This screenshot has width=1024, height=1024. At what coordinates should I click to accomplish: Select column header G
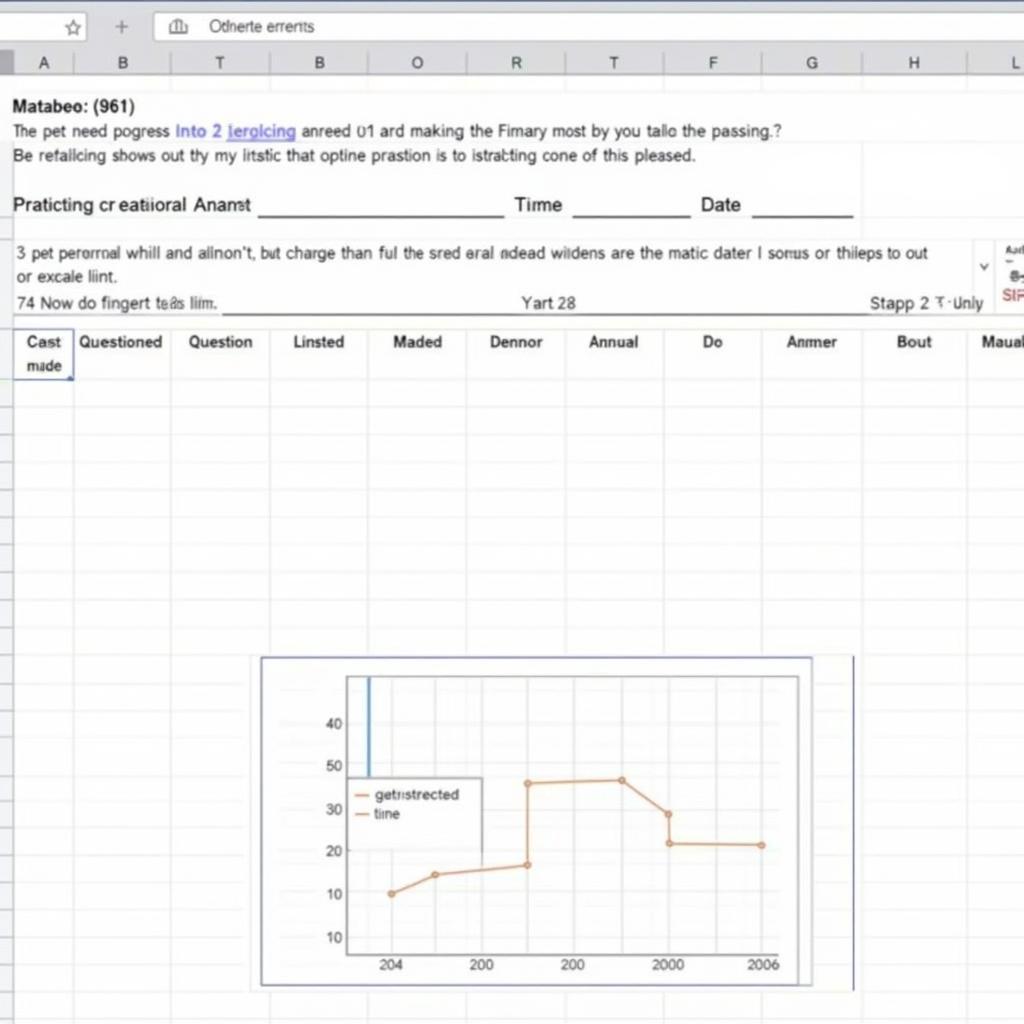(812, 63)
